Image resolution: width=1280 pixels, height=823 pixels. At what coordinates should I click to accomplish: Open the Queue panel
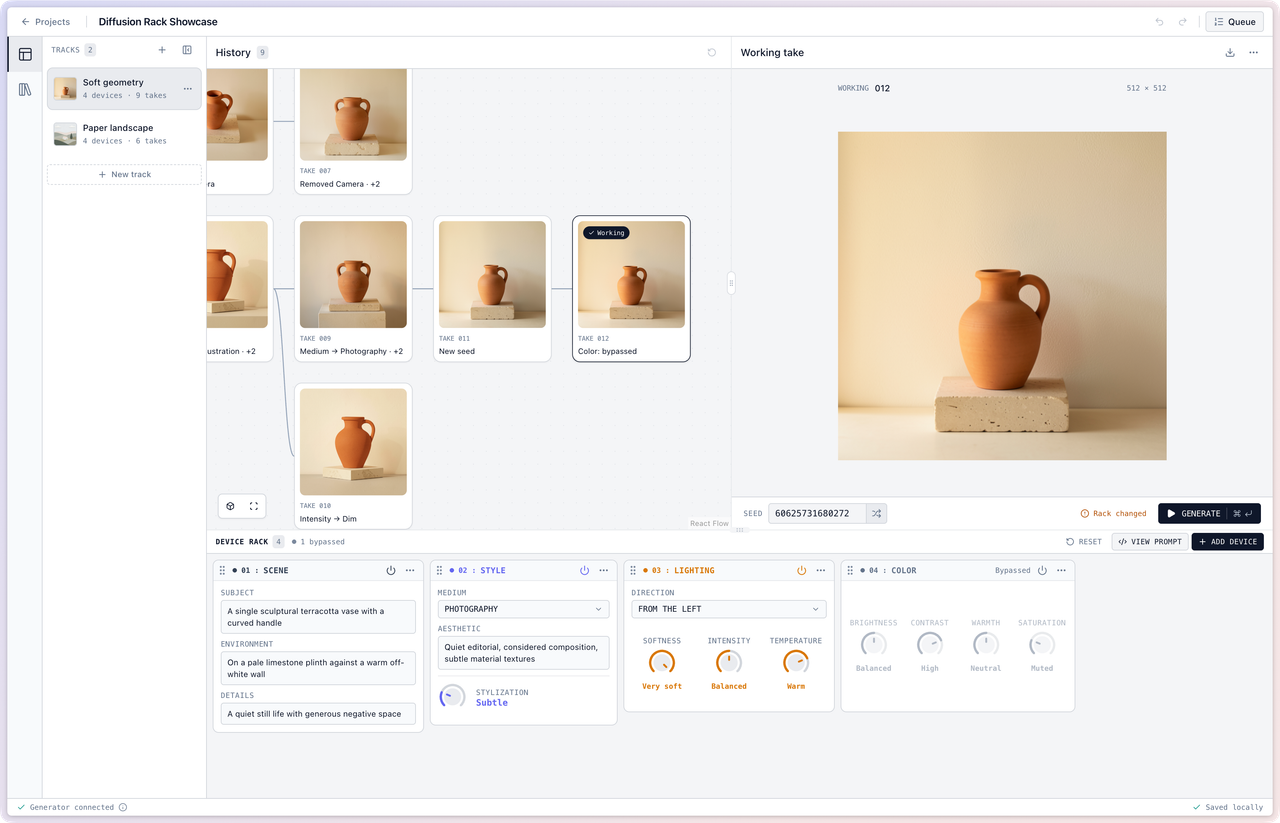pyautogui.click(x=1234, y=22)
